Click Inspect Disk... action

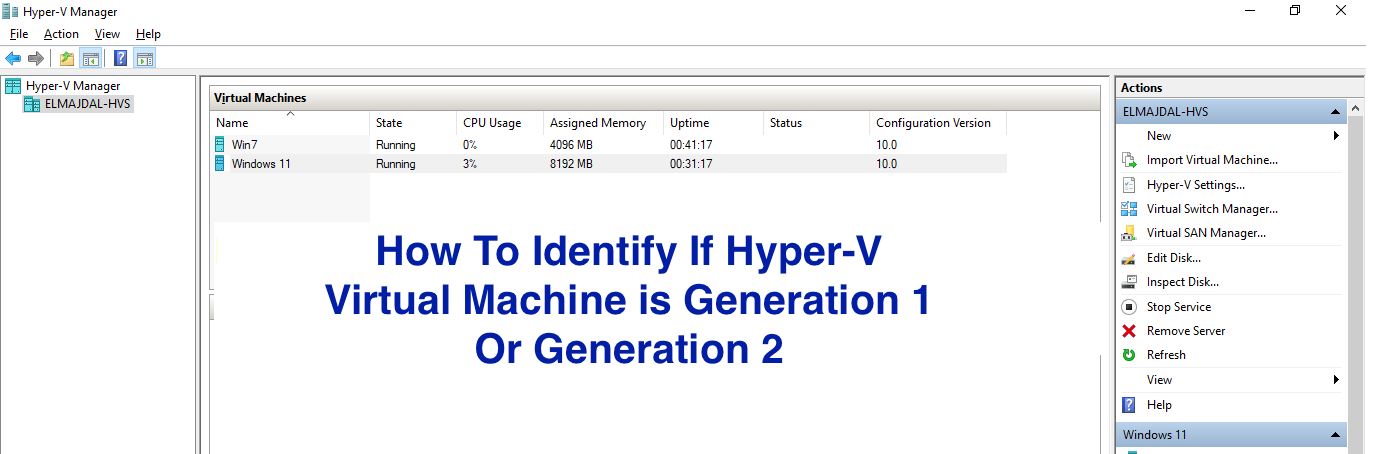coord(1183,282)
